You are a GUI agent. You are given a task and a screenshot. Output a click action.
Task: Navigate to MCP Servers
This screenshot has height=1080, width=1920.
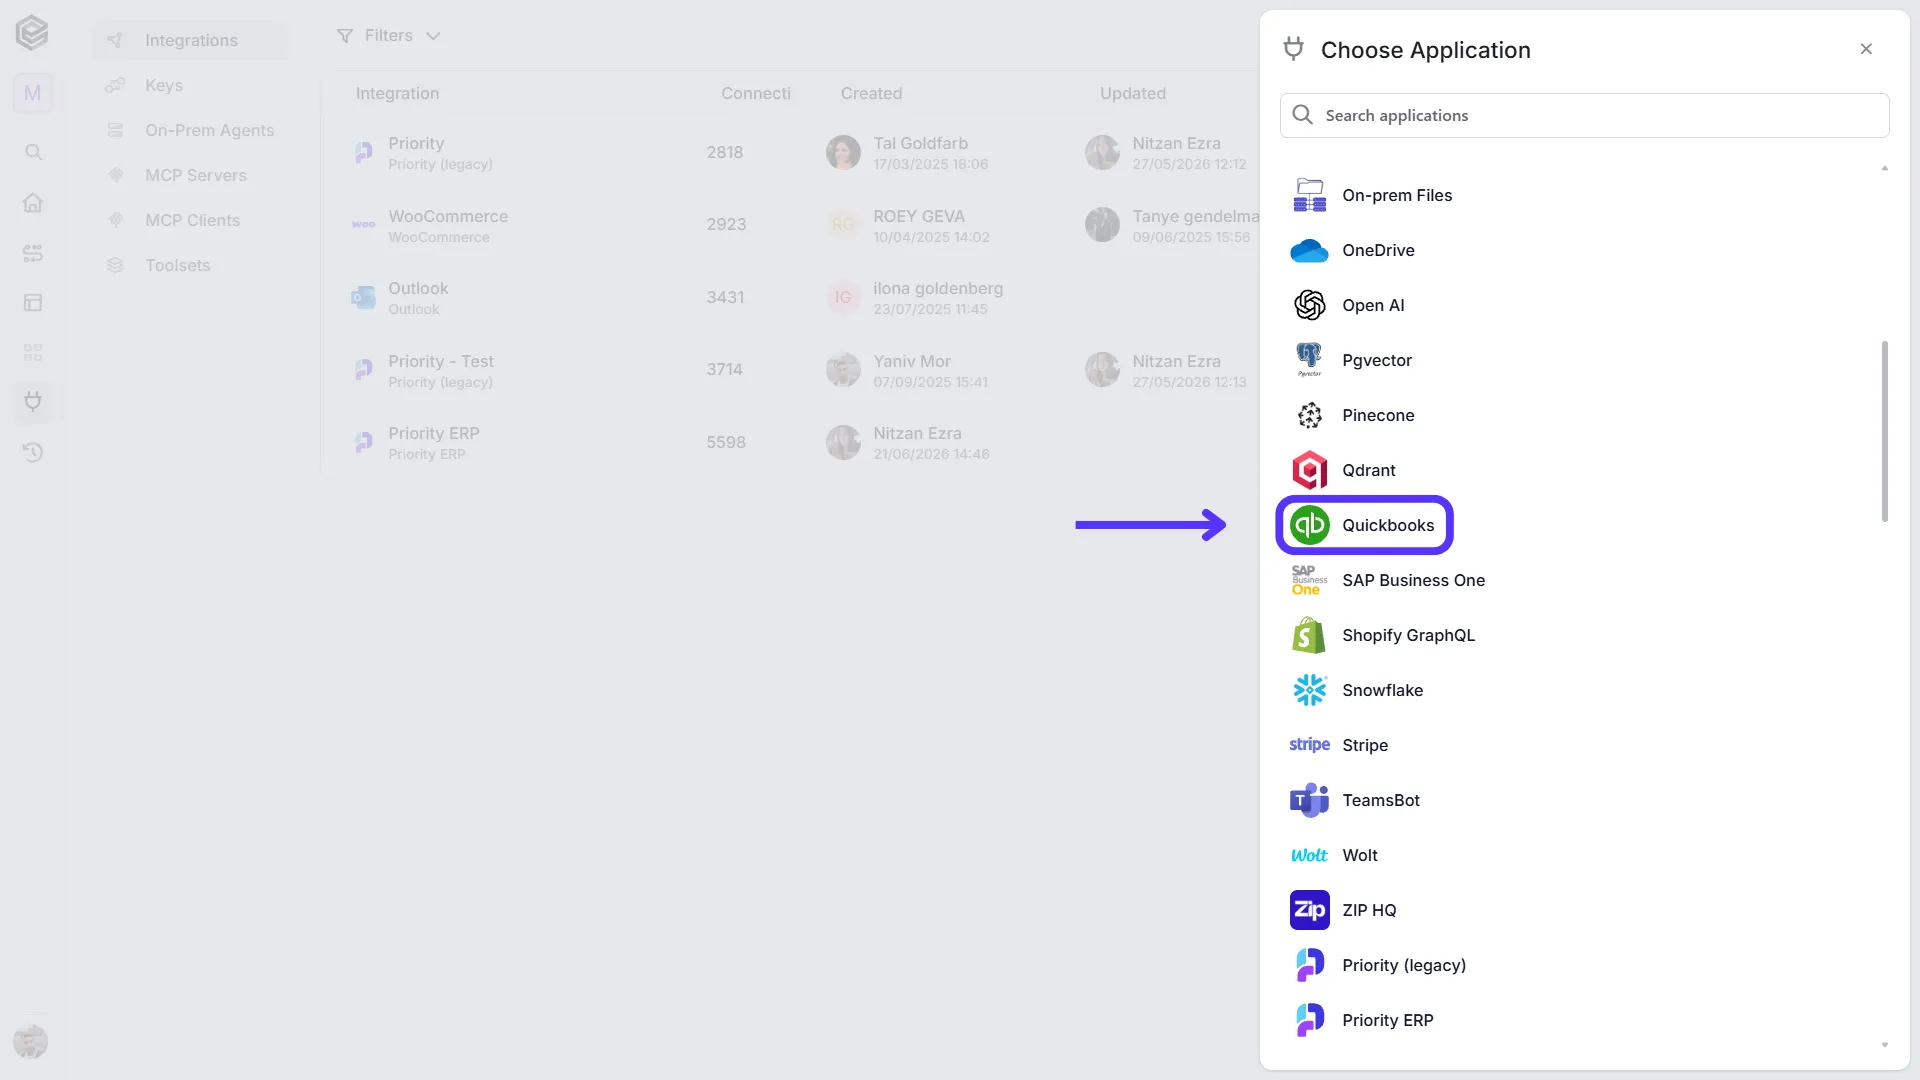pyautogui.click(x=195, y=175)
